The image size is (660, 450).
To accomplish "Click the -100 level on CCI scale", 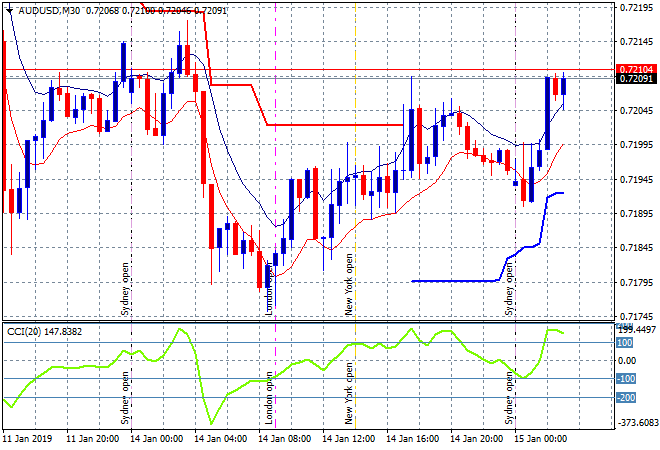I will click(627, 379).
